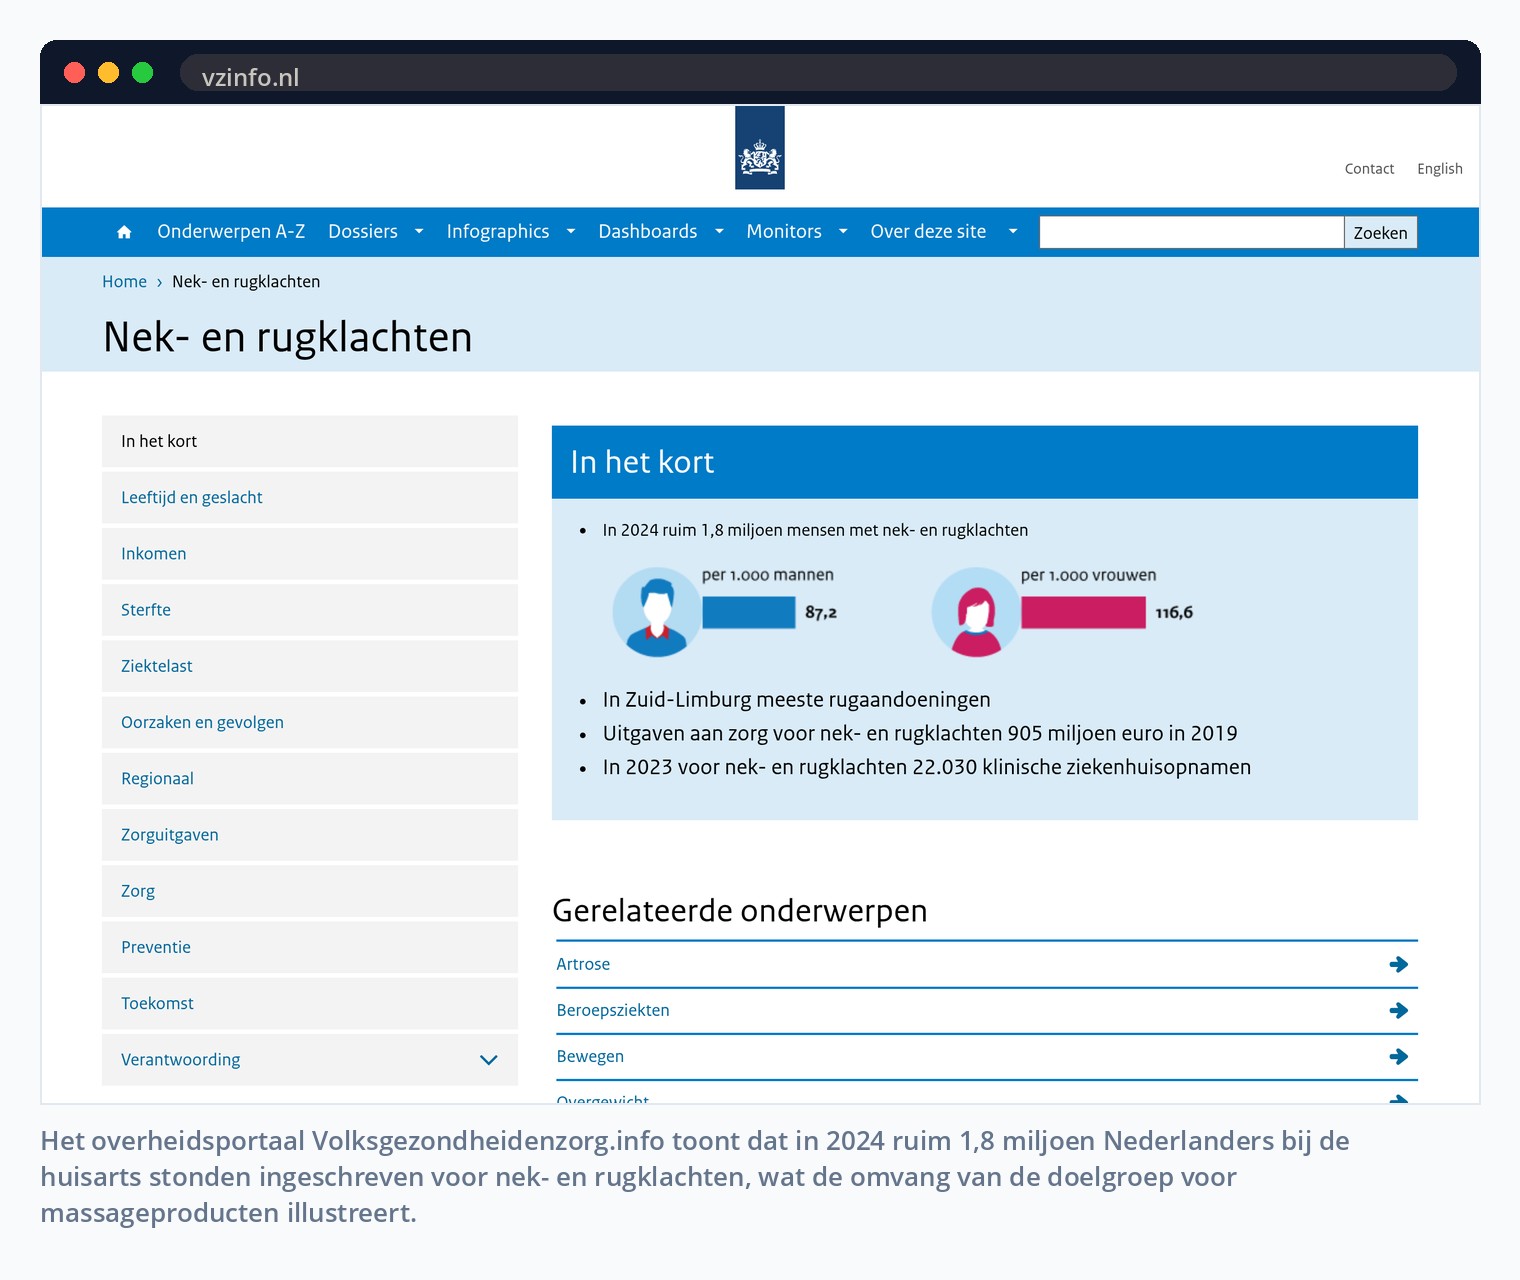Open Zorguitgaven sidebar link
This screenshot has width=1520, height=1280.
point(310,834)
